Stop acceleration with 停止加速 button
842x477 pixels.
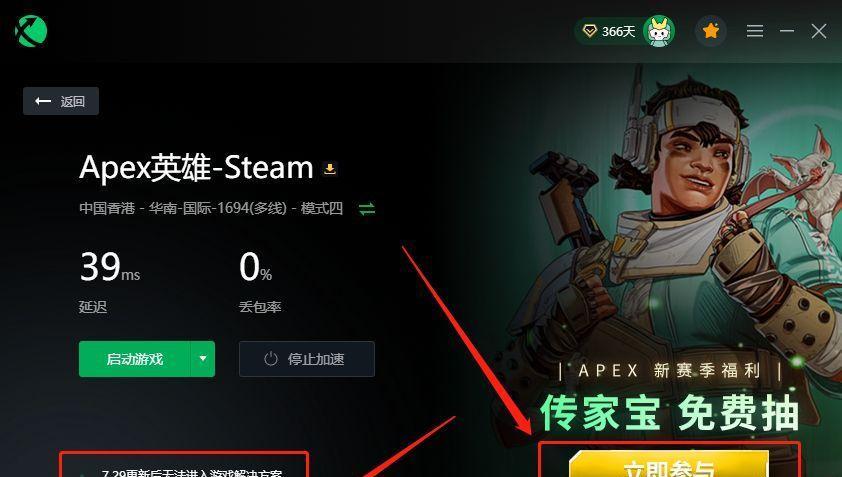pos(307,359)
